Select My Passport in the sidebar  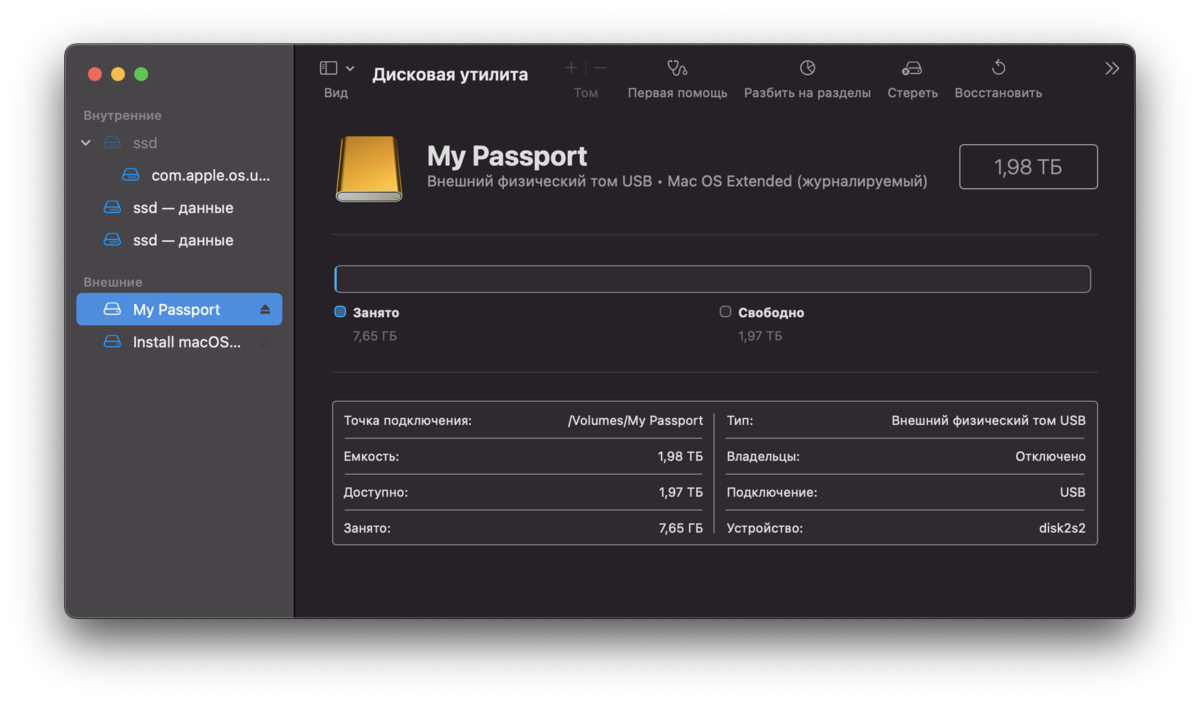coord(179,309)
